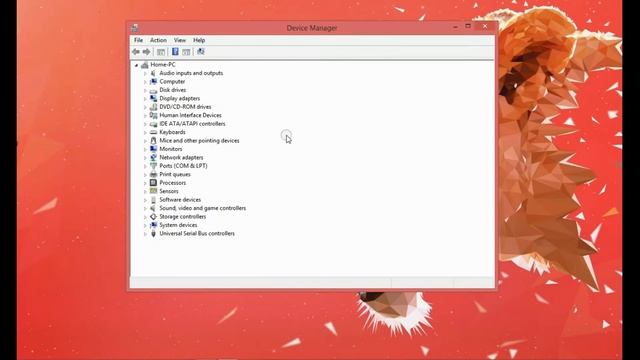Collapse the Home-PC root node
This screenshot has height=360, width=640.
pos(136,65)
